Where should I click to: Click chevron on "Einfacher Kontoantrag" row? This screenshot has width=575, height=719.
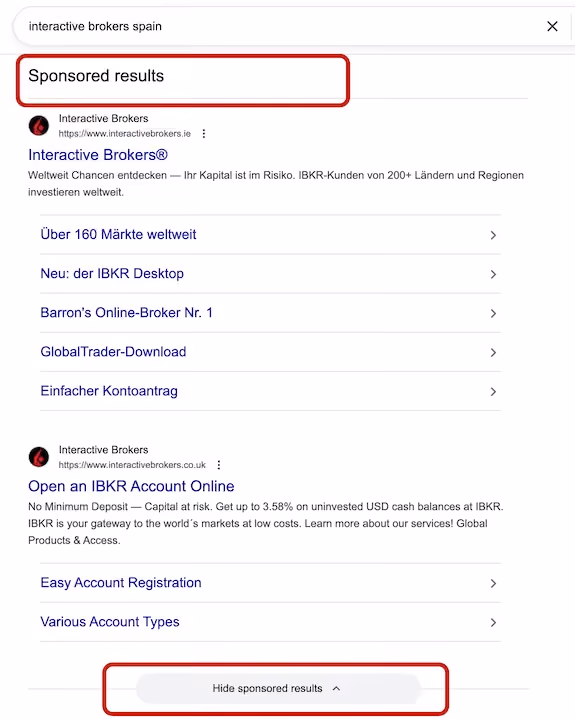click(493, 392)
